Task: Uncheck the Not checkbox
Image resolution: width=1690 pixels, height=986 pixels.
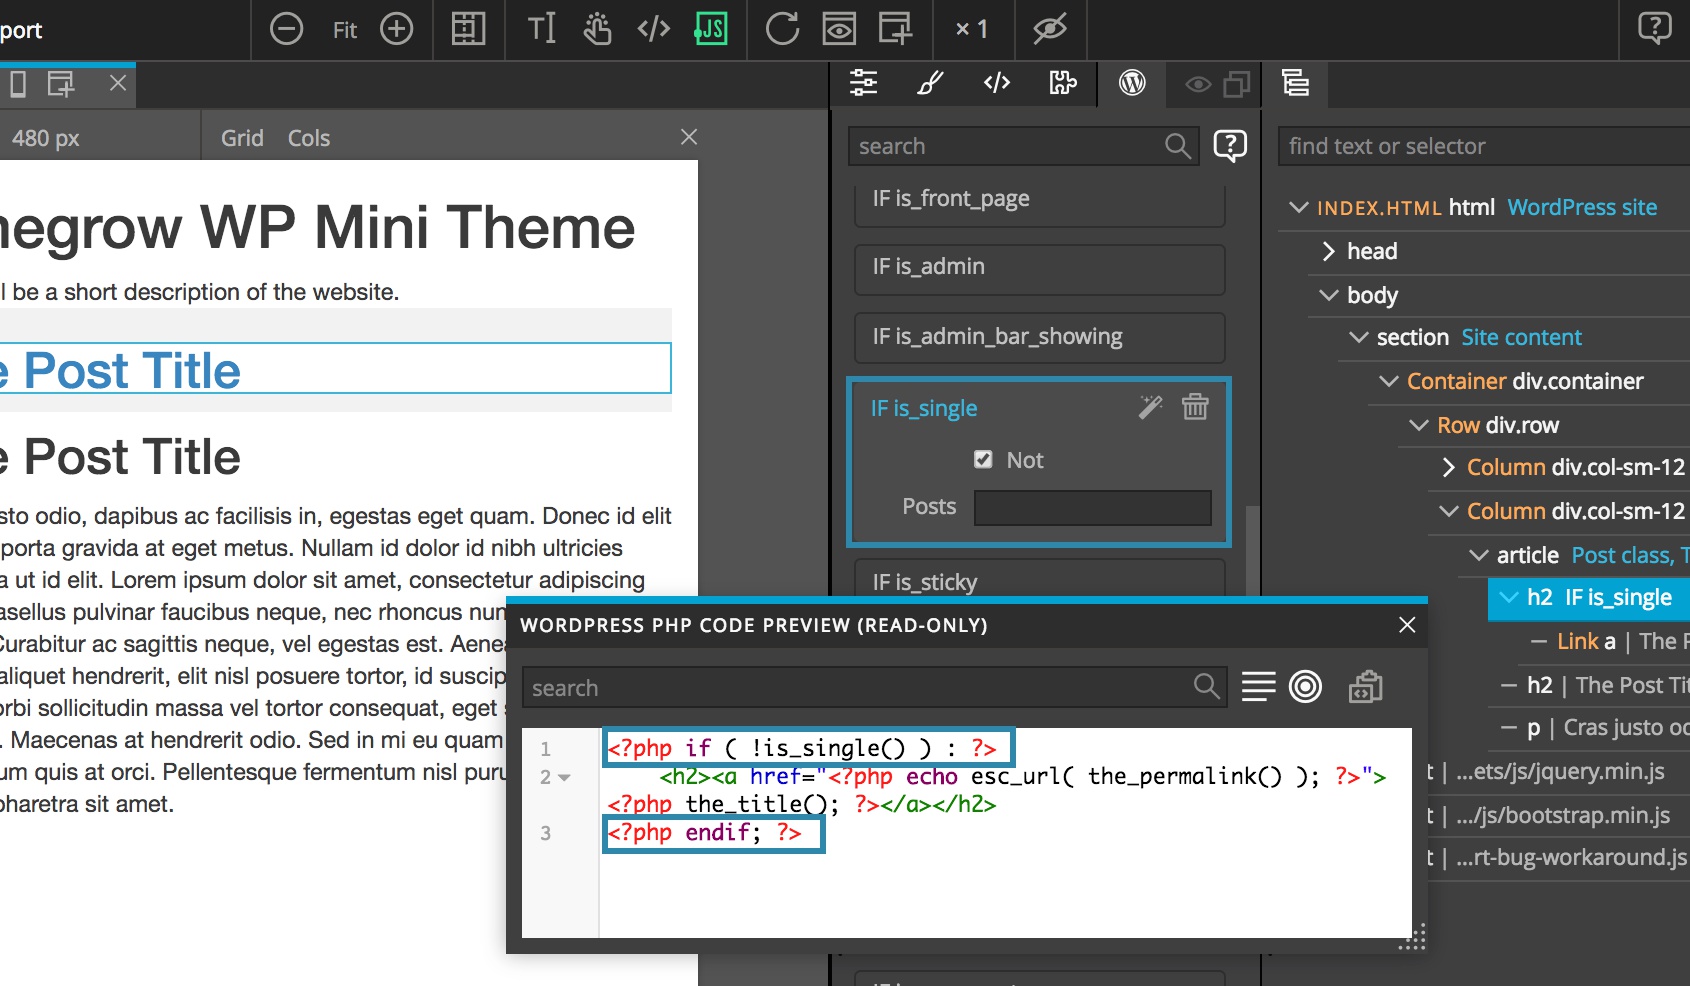Action: coord(984,460)
